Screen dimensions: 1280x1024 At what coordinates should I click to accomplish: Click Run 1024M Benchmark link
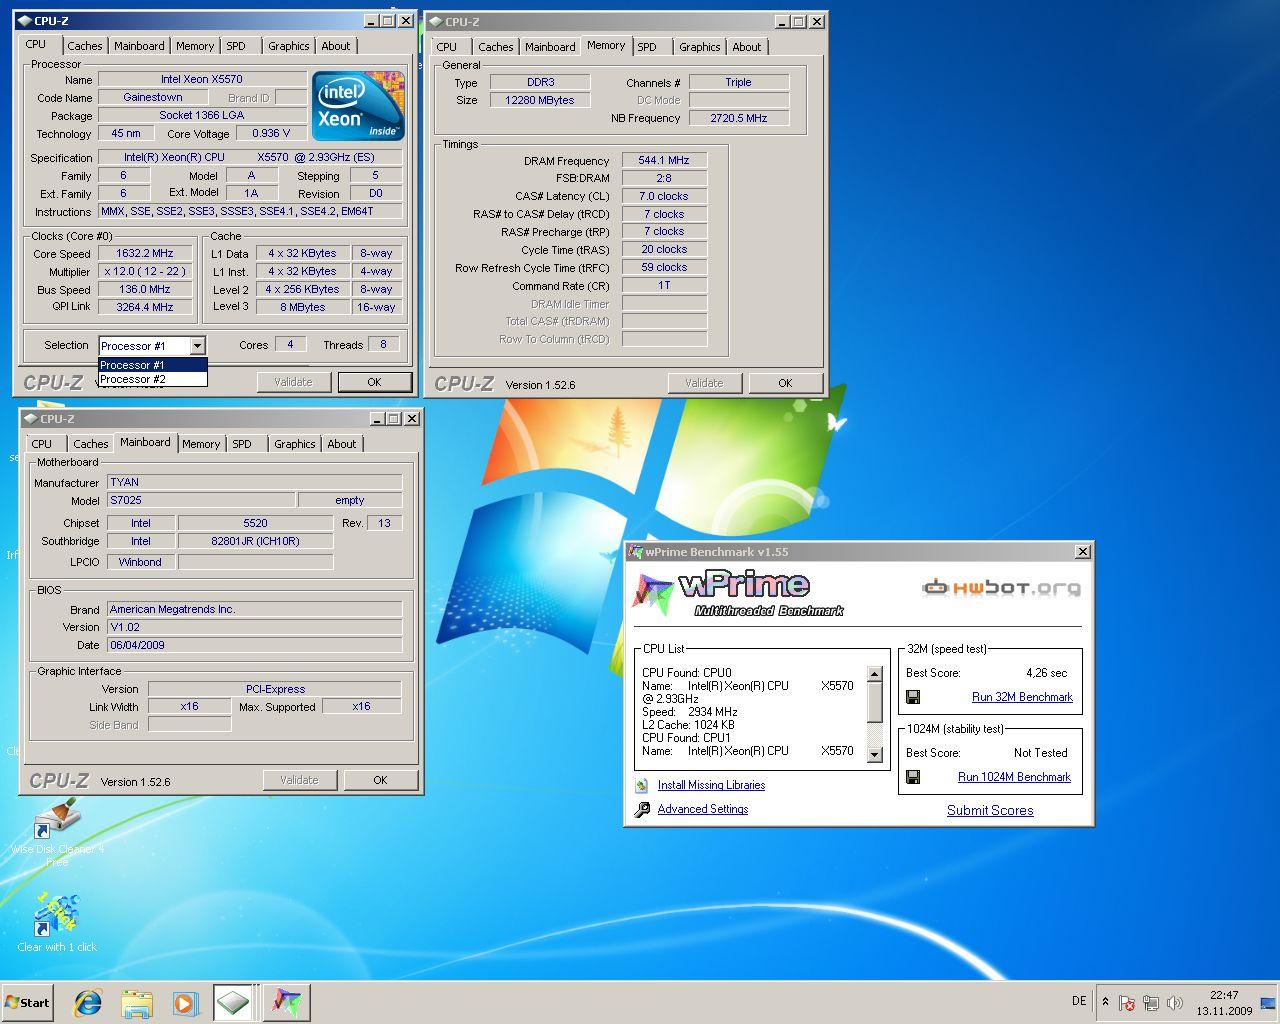[x=1014, y=777]
